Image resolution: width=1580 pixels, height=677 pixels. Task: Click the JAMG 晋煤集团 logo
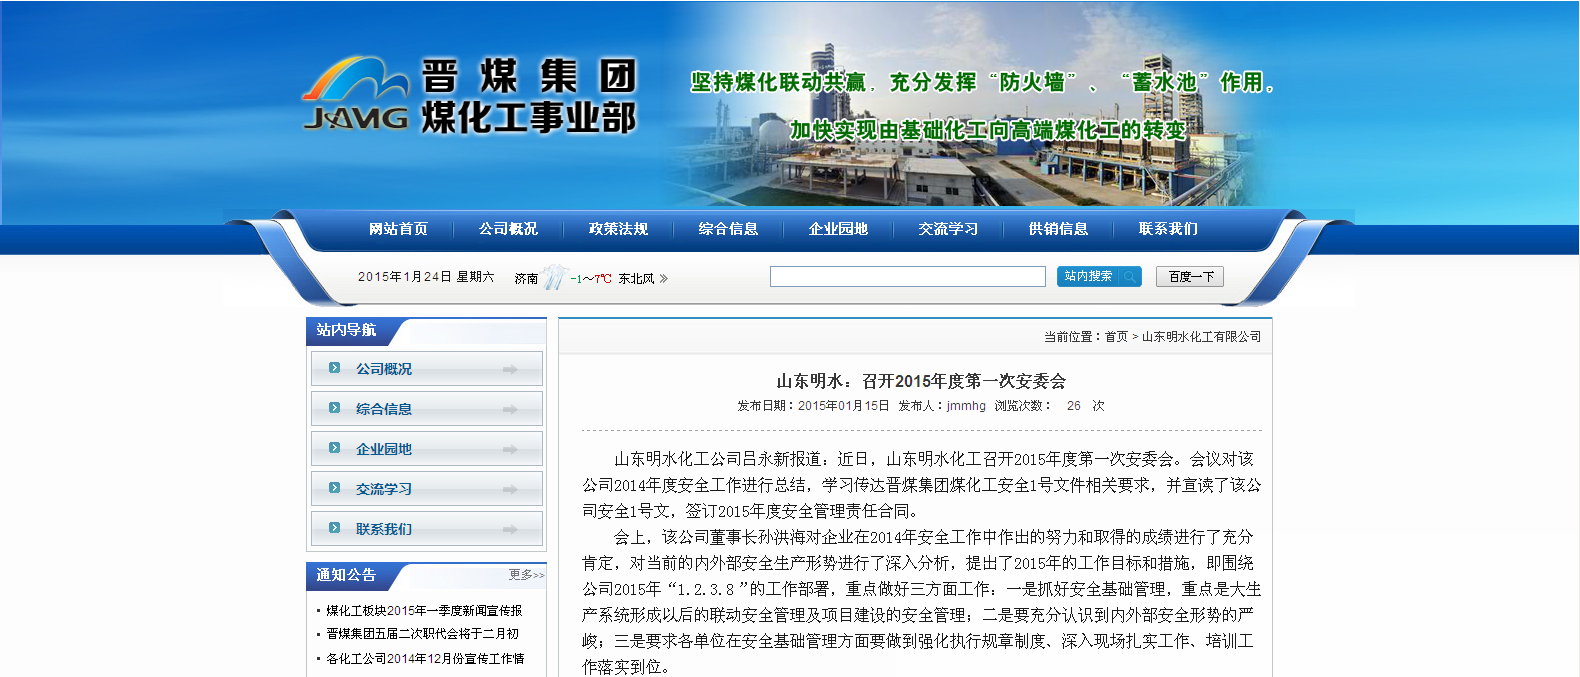pyautogui.click(x=469, y=96)
